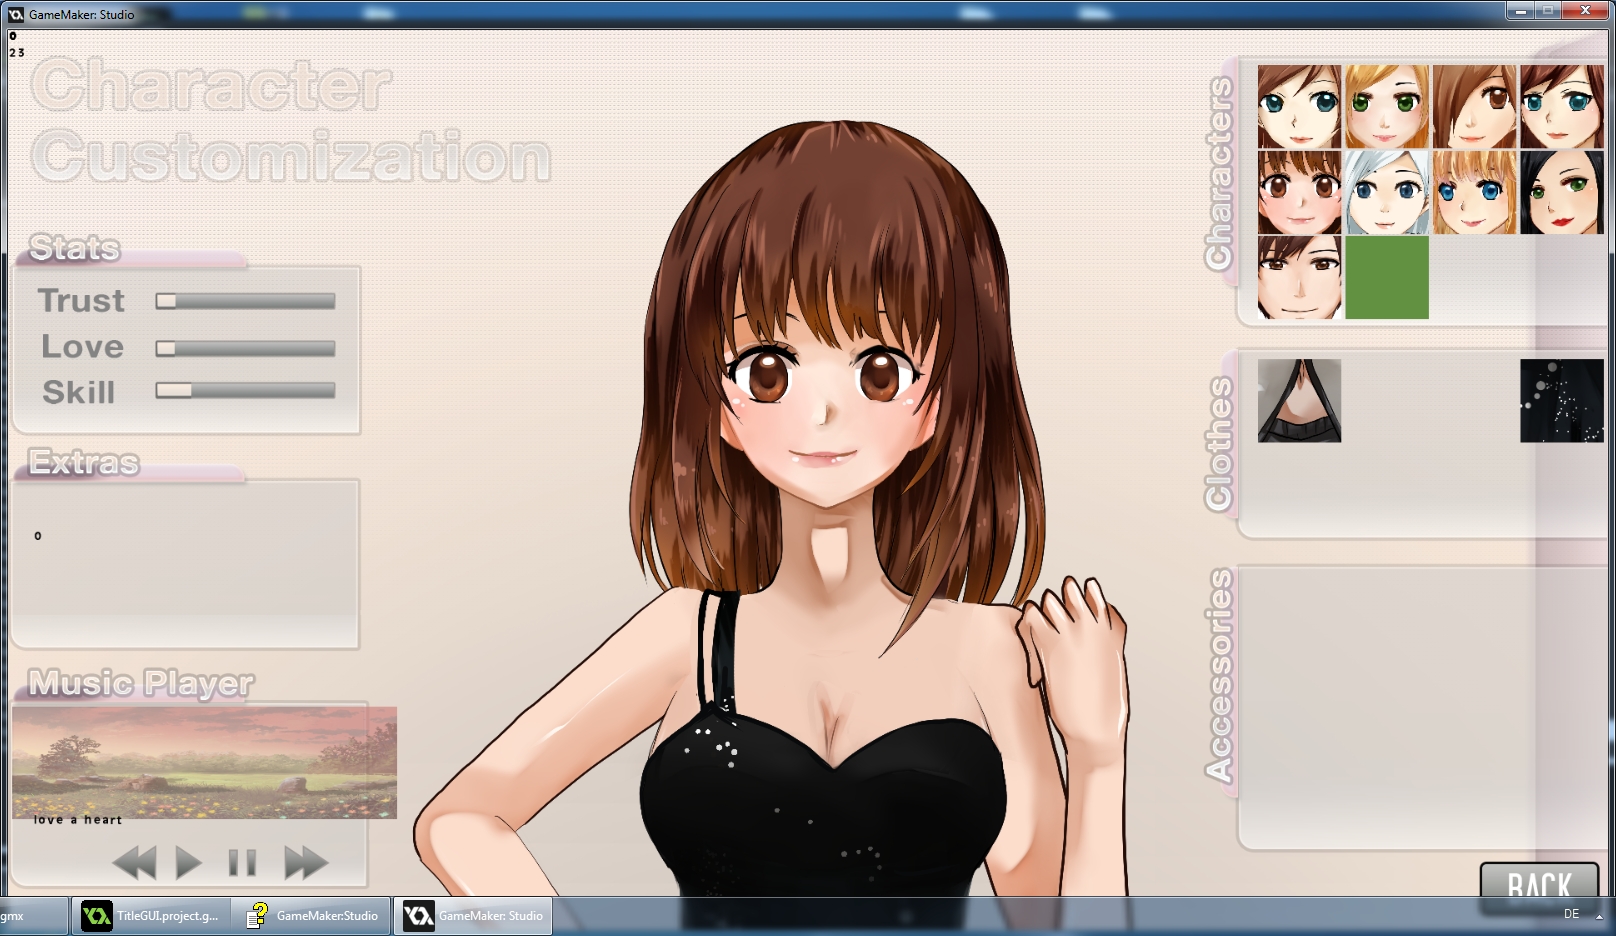Select the green empty character slot
This screenshot has width=1616, height=936.
pos(1386,278)
